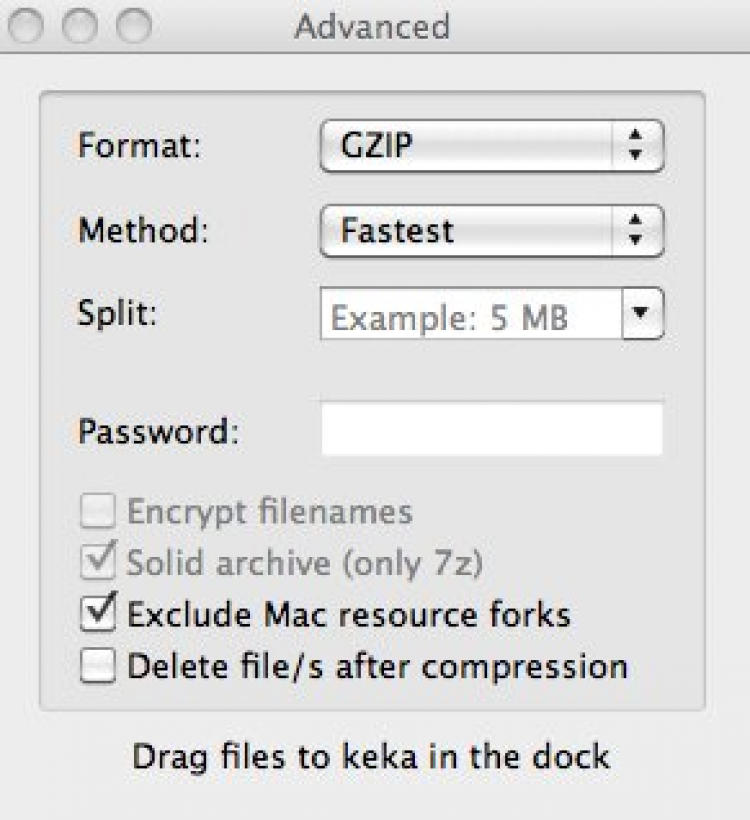The width and height of the screenshot is (750, 820).
Task: Click the Drag files to keka text
Action: pos(371,756)
